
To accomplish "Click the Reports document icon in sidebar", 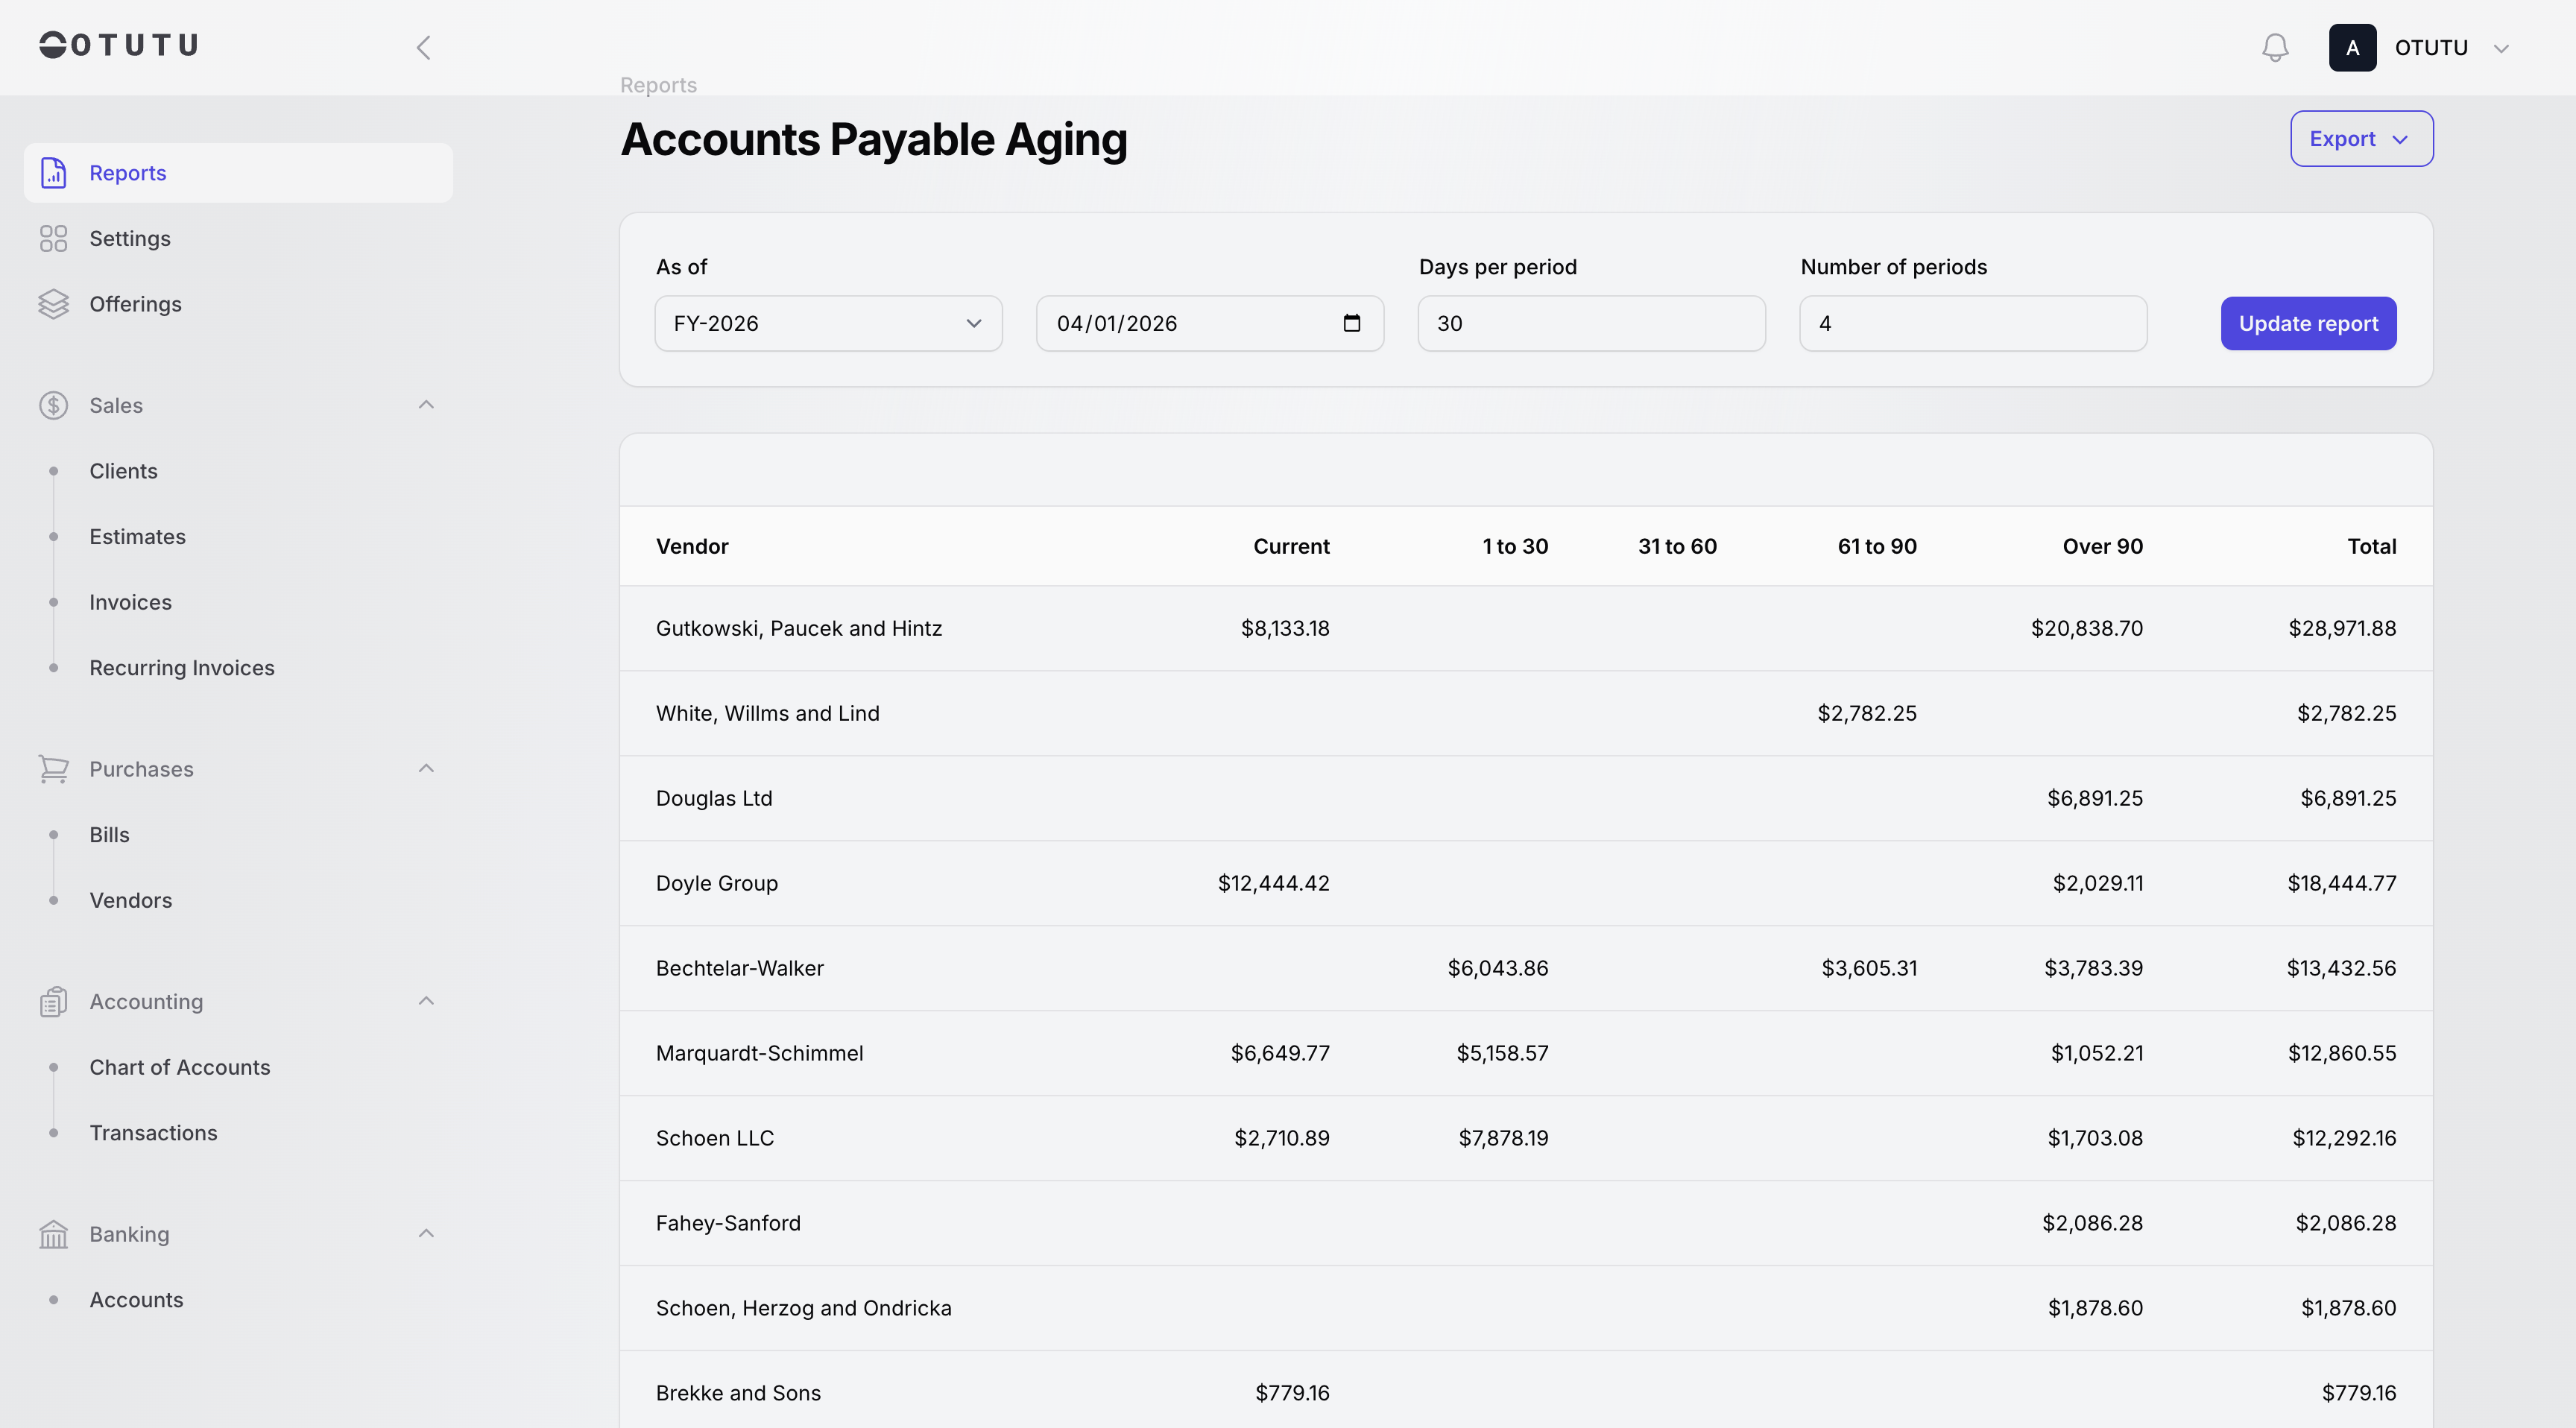I will (53, 173).
